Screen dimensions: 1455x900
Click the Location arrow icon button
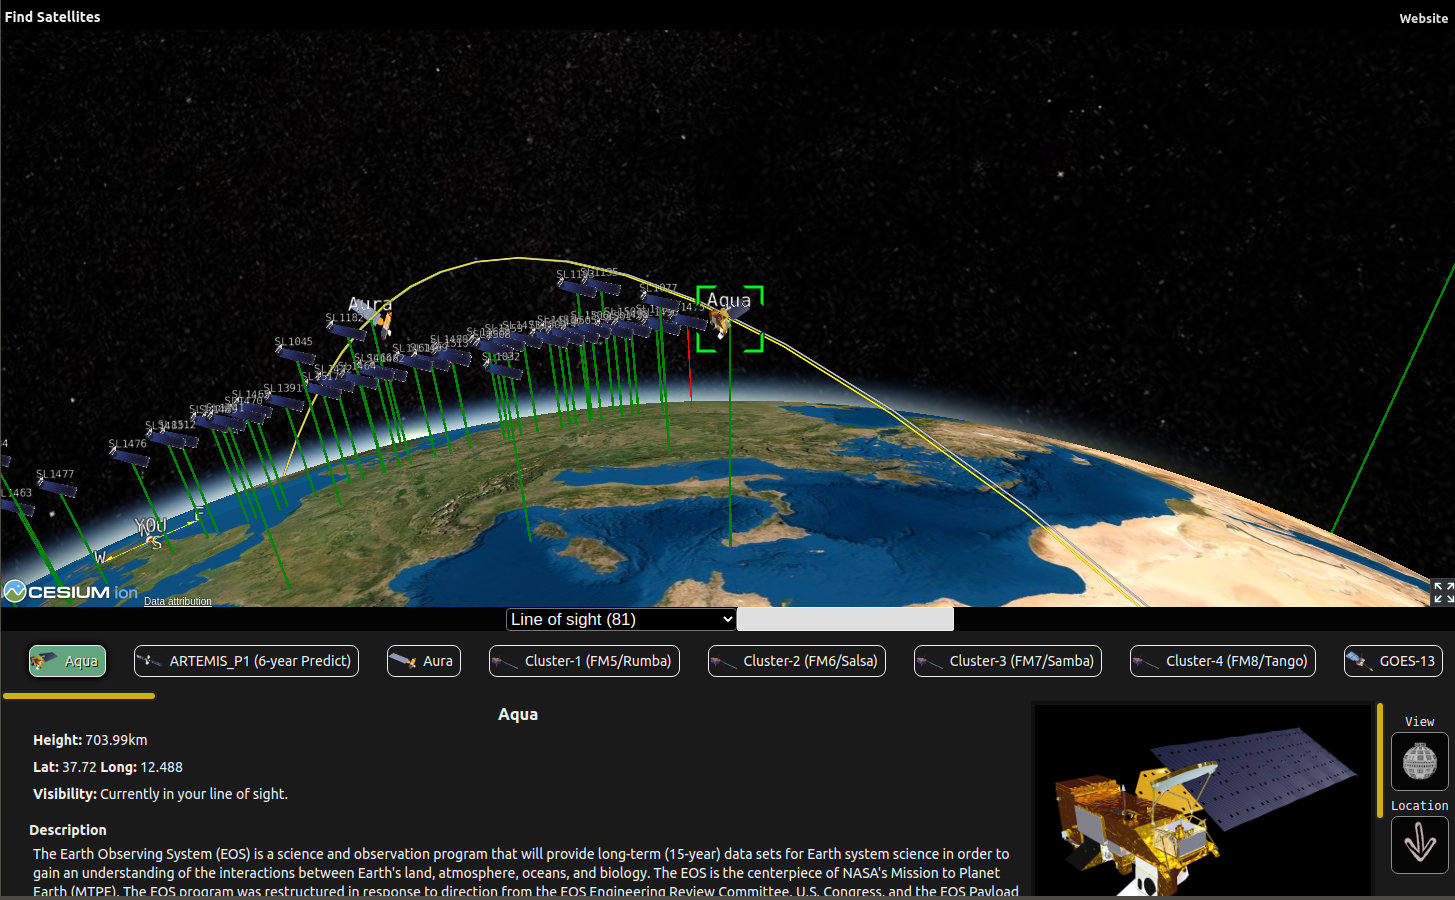(x=1420, y=845)
